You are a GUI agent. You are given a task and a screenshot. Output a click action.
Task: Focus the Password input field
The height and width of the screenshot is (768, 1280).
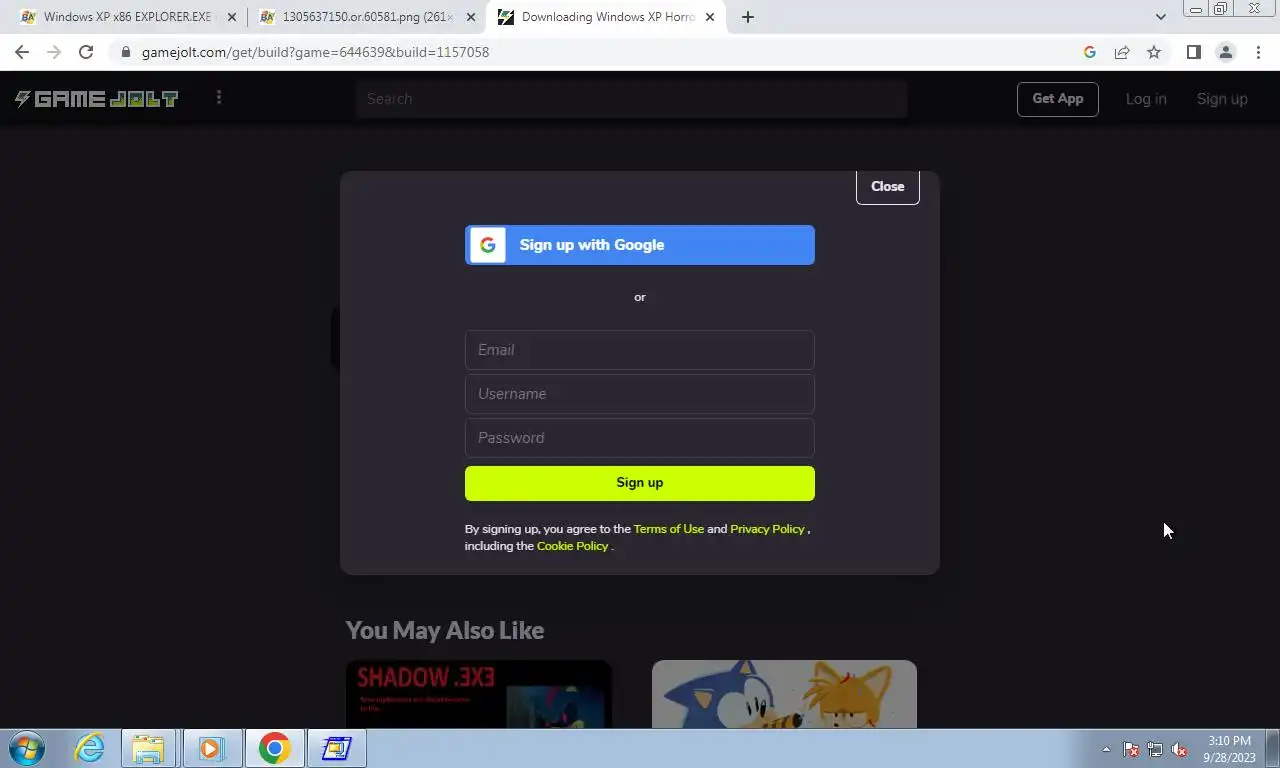[640, 438]
